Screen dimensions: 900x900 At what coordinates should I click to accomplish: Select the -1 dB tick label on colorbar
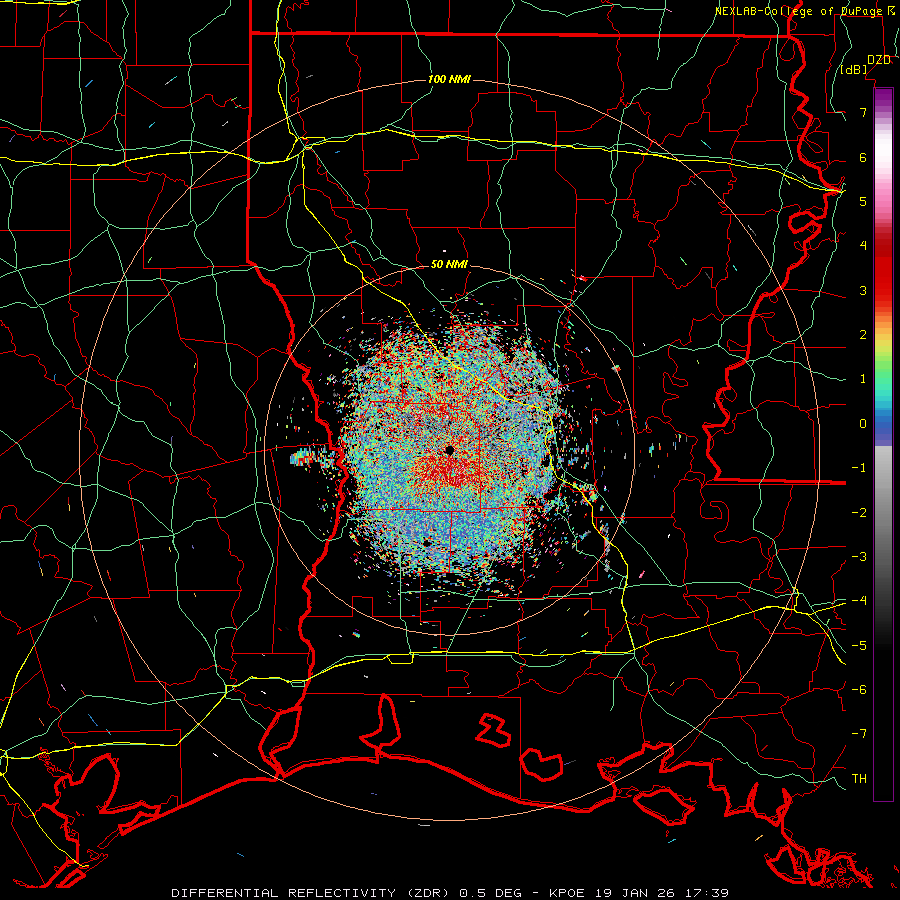point(859,468)
